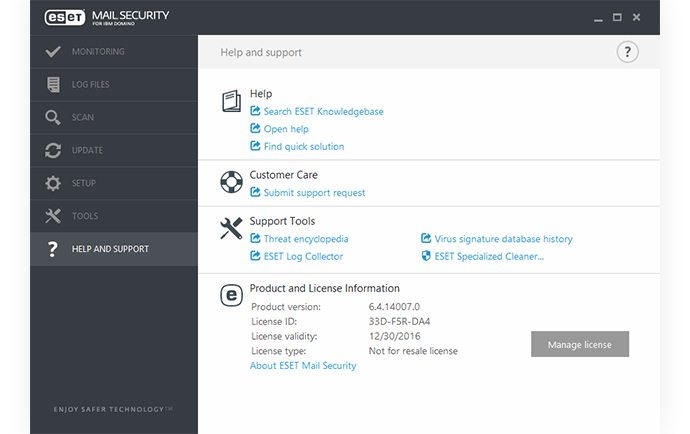Click the 'Help and support' page title

261,52
